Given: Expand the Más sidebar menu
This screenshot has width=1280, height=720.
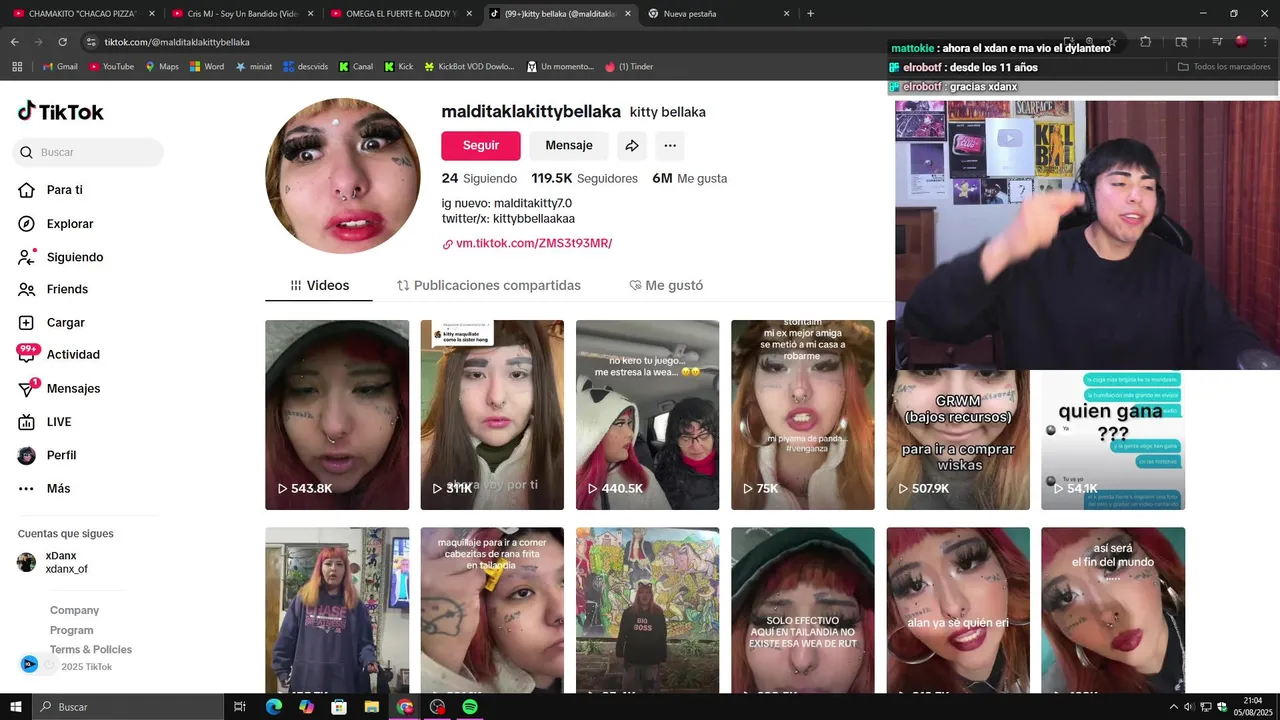Looking at the screenshot, I should 58,489.
